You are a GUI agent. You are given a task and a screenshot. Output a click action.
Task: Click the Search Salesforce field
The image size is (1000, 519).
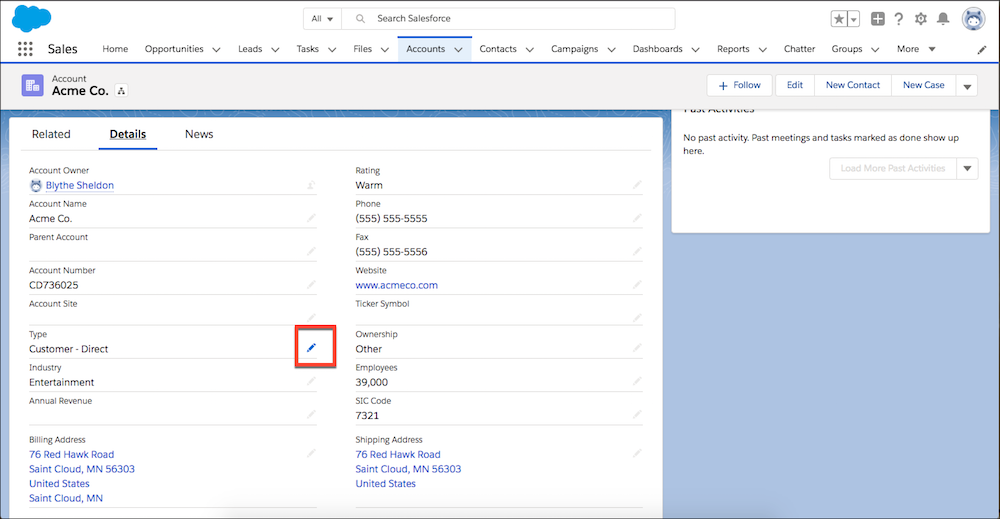coord(508,18)
